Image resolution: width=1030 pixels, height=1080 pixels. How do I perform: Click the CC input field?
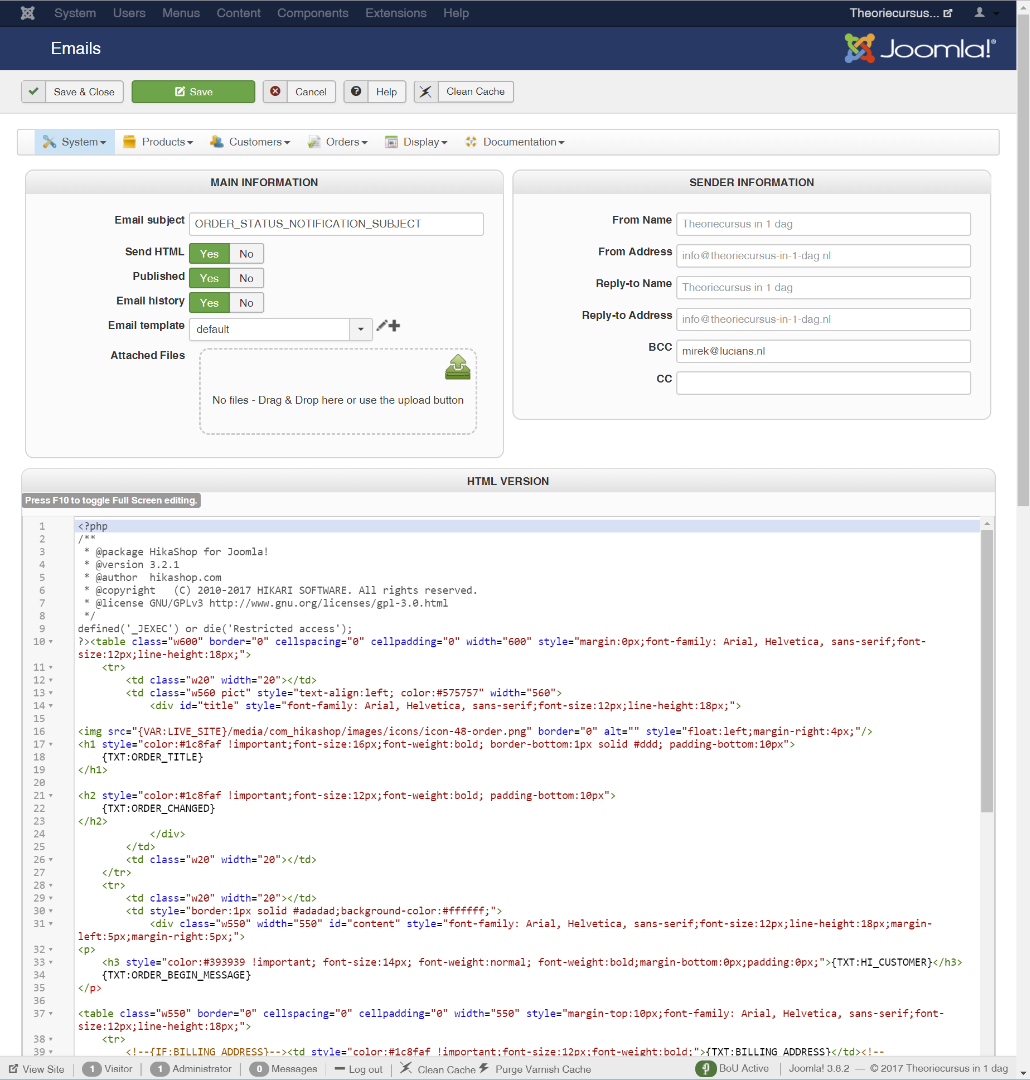823,383
